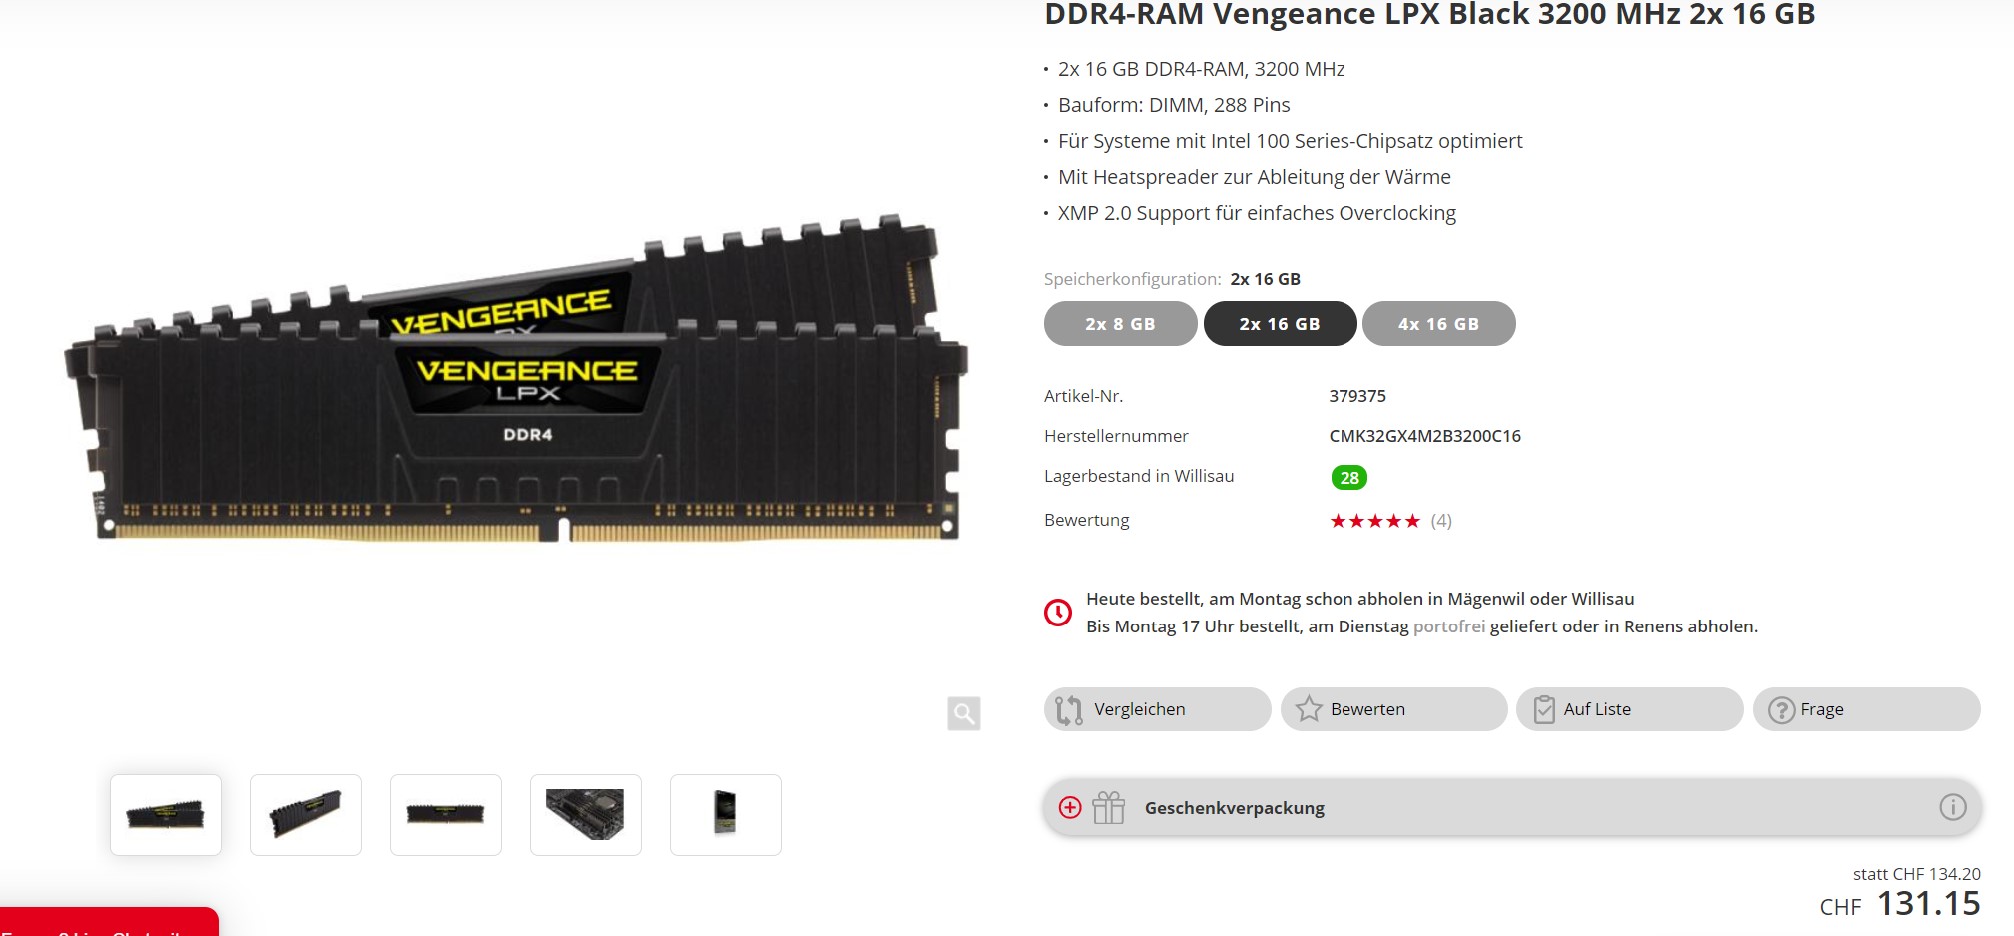Click the magnifier zoom icon on product image
This screenshot has width=2014, height=936.
tap(964, 713)
